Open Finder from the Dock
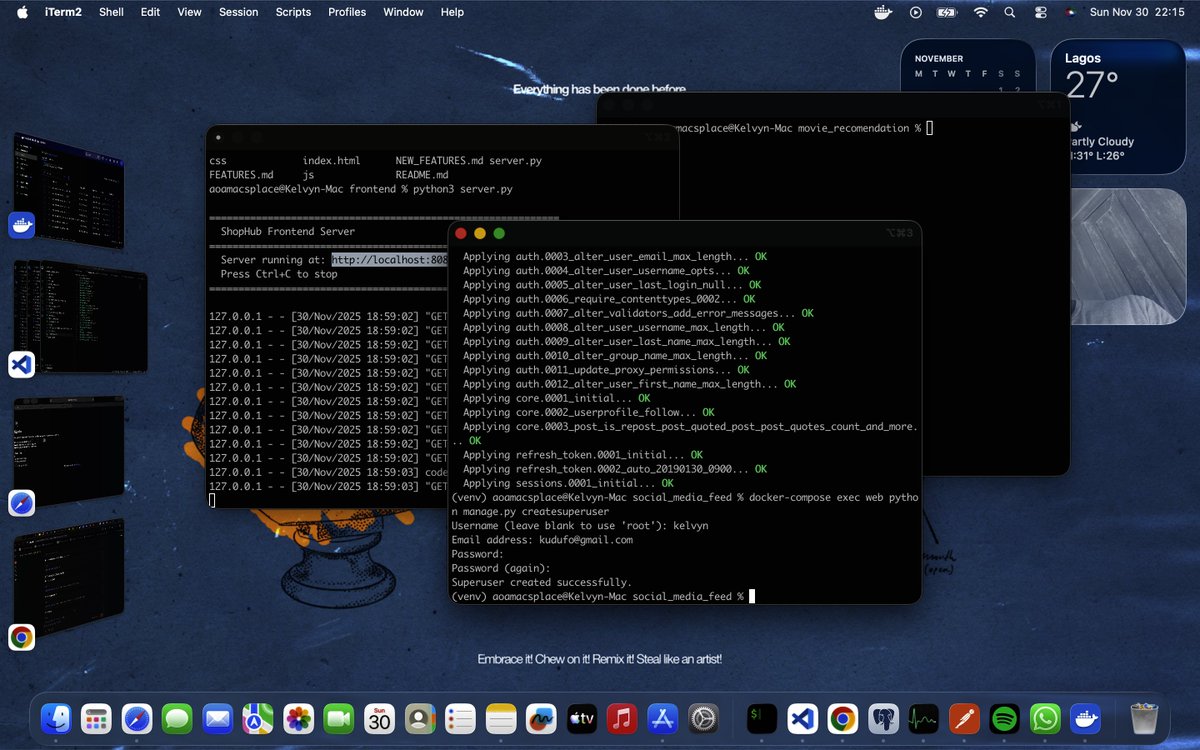The height and width of the screenshot is (750, 1200). (x=56, y=717)
